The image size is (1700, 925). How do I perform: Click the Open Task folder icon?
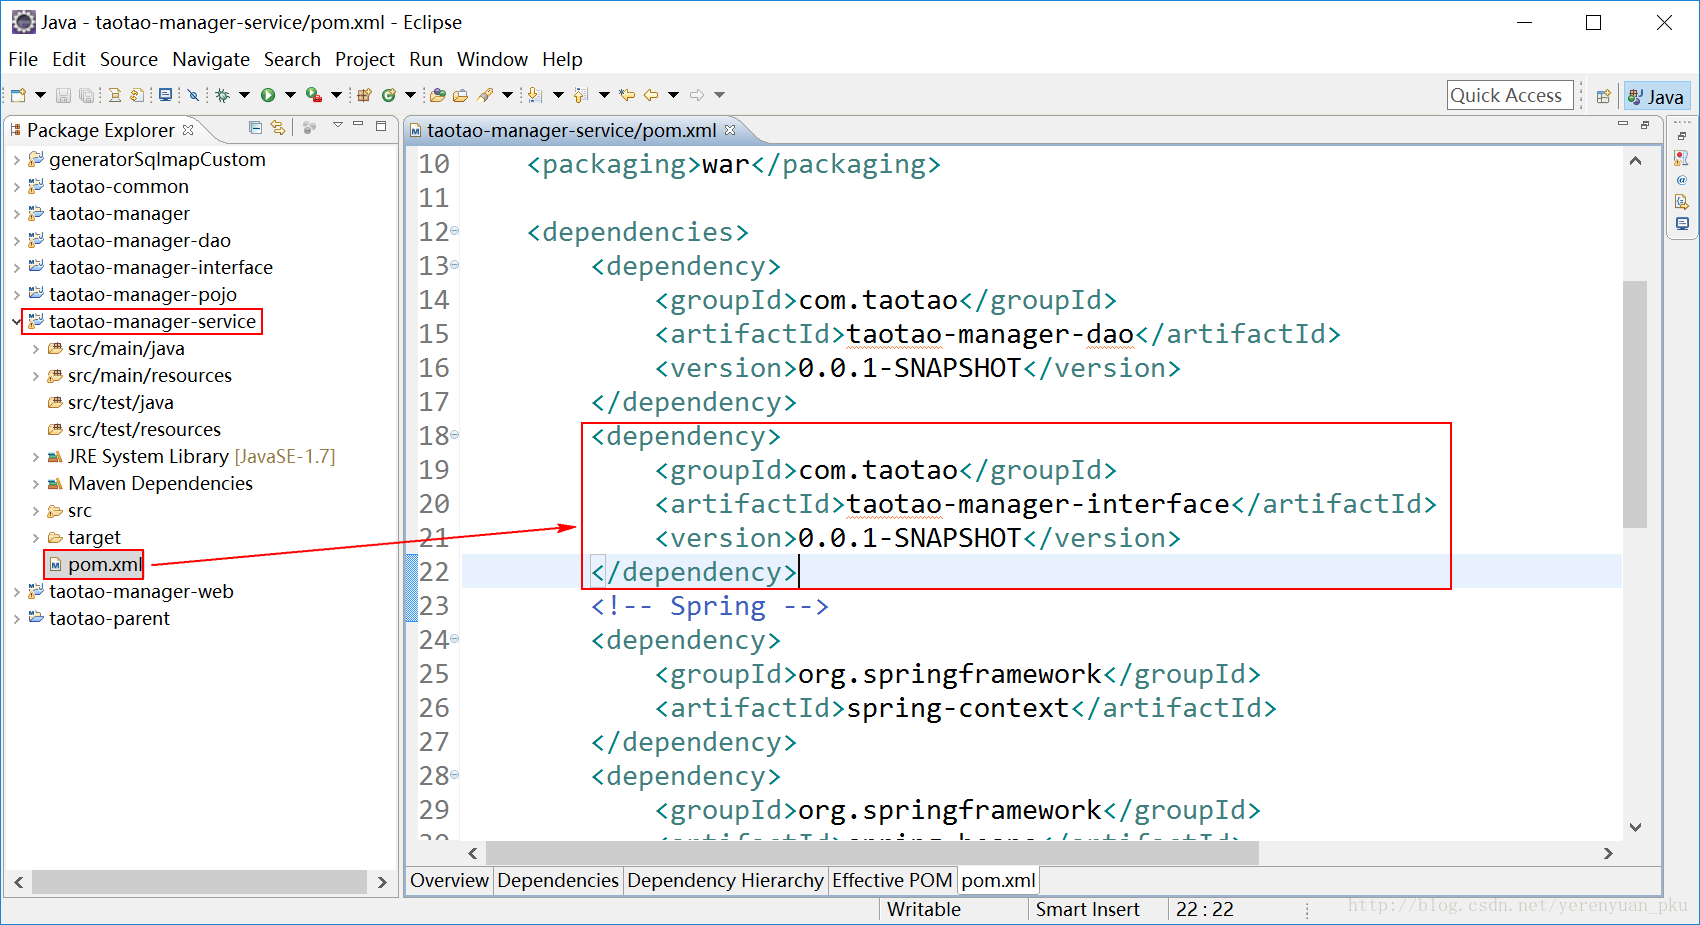[x=460, y=95]
